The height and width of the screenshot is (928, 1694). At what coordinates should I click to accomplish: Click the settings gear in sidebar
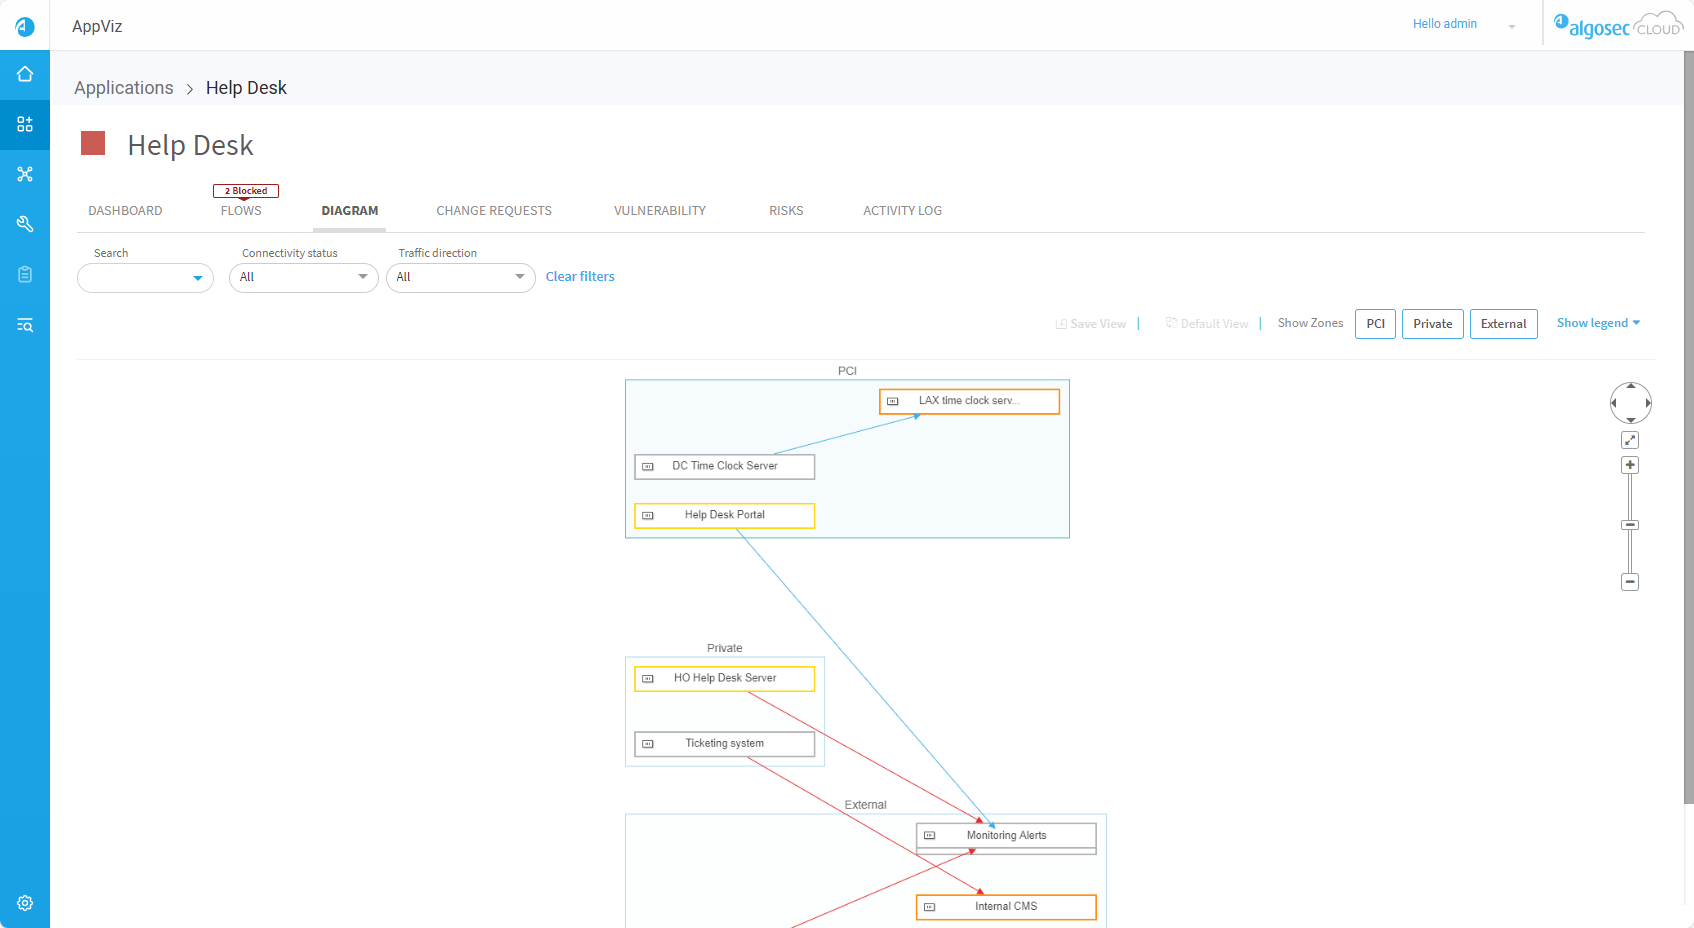tap(25, 903)
